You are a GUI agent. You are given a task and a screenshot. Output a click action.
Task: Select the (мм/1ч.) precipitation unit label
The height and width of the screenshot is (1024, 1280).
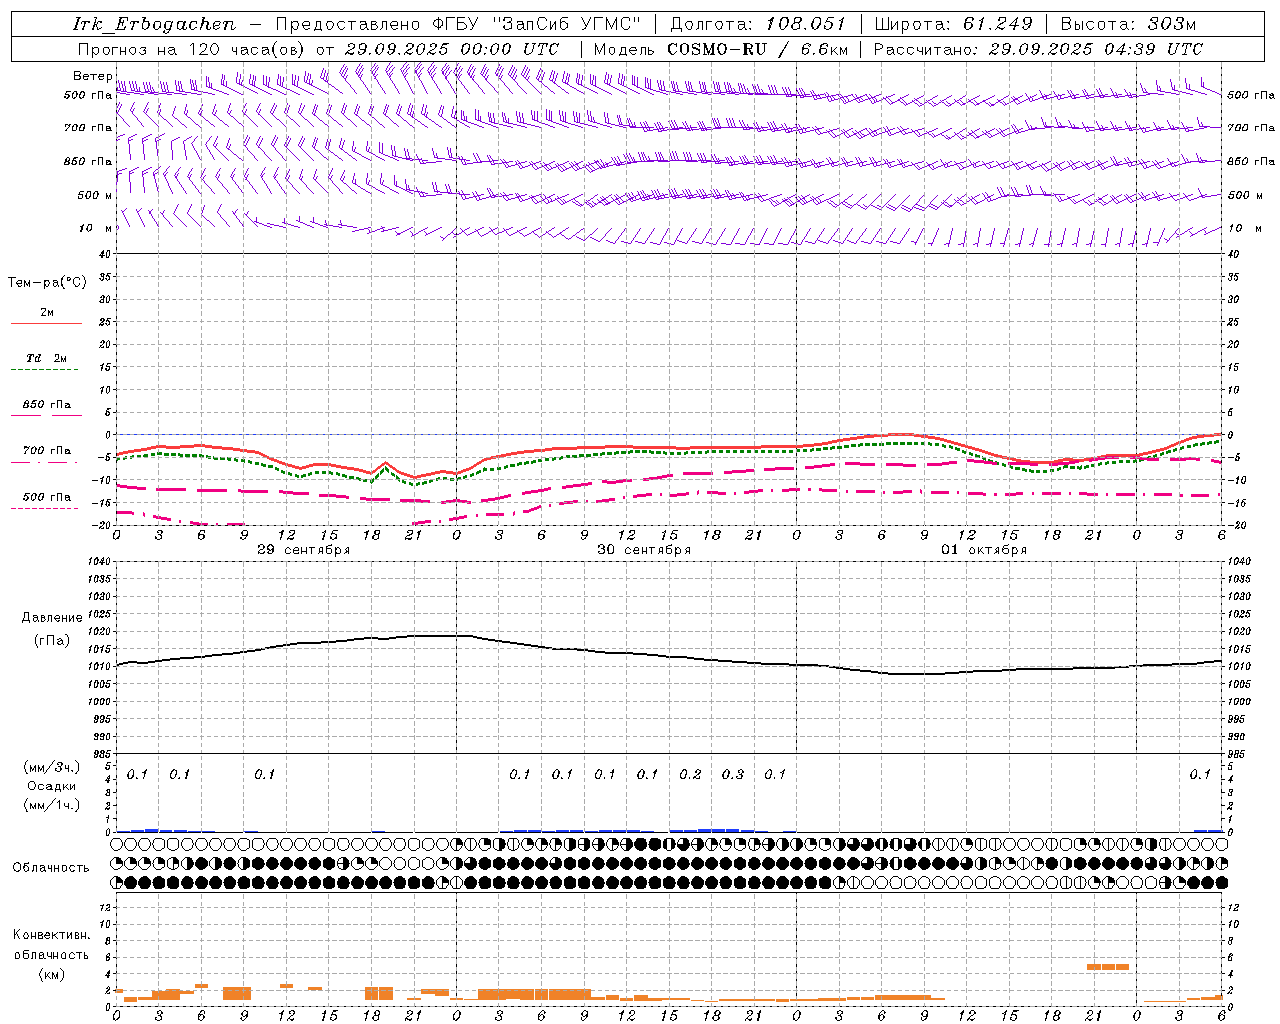click(x=52, y=805)
